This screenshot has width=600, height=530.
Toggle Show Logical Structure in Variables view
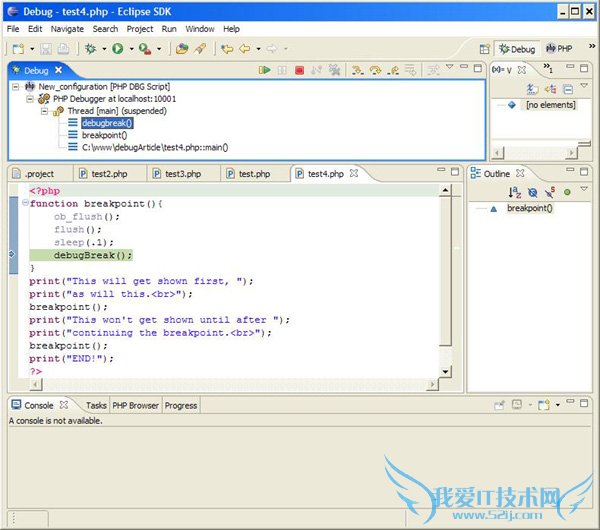pos(551,89)
